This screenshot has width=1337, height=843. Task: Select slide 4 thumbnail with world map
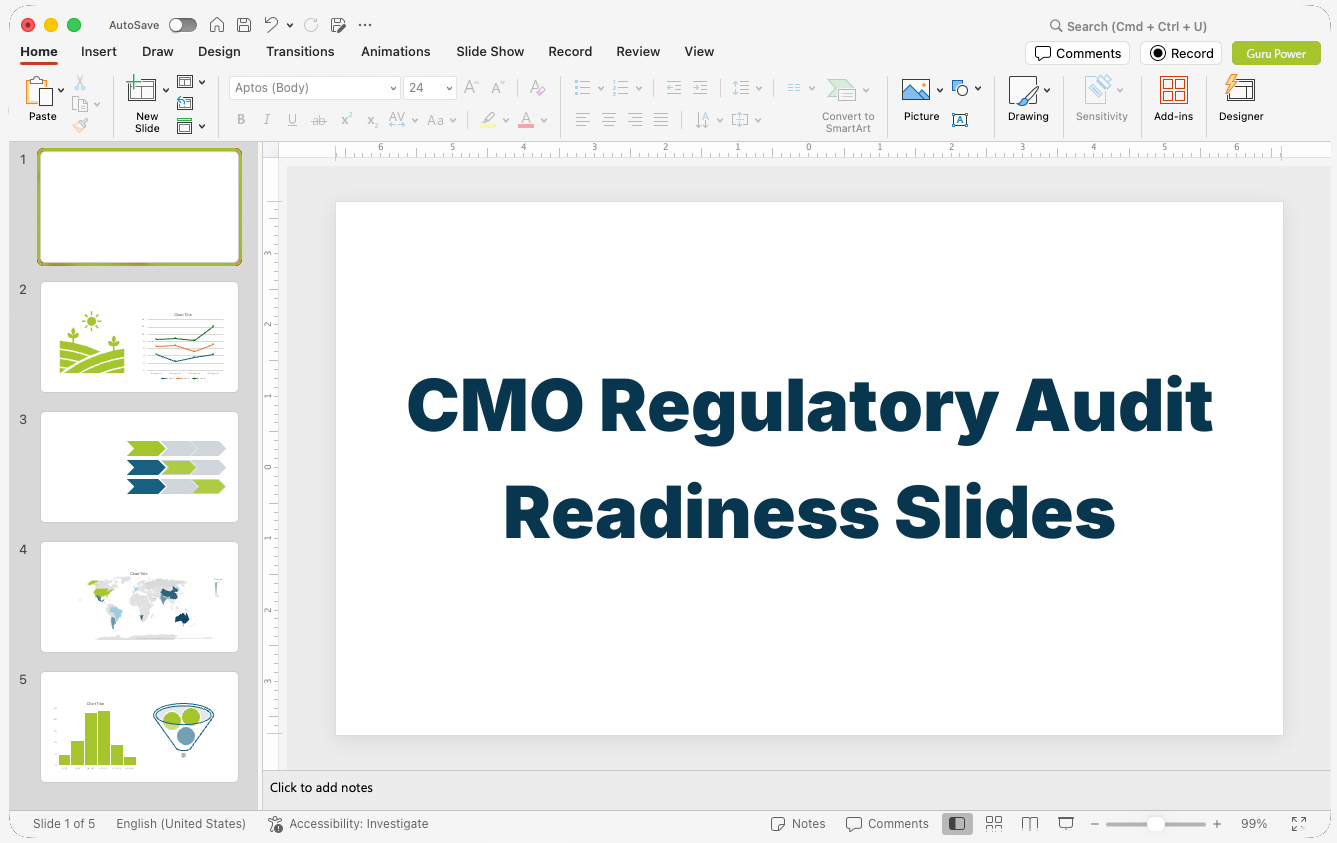(x=139, y=597)
